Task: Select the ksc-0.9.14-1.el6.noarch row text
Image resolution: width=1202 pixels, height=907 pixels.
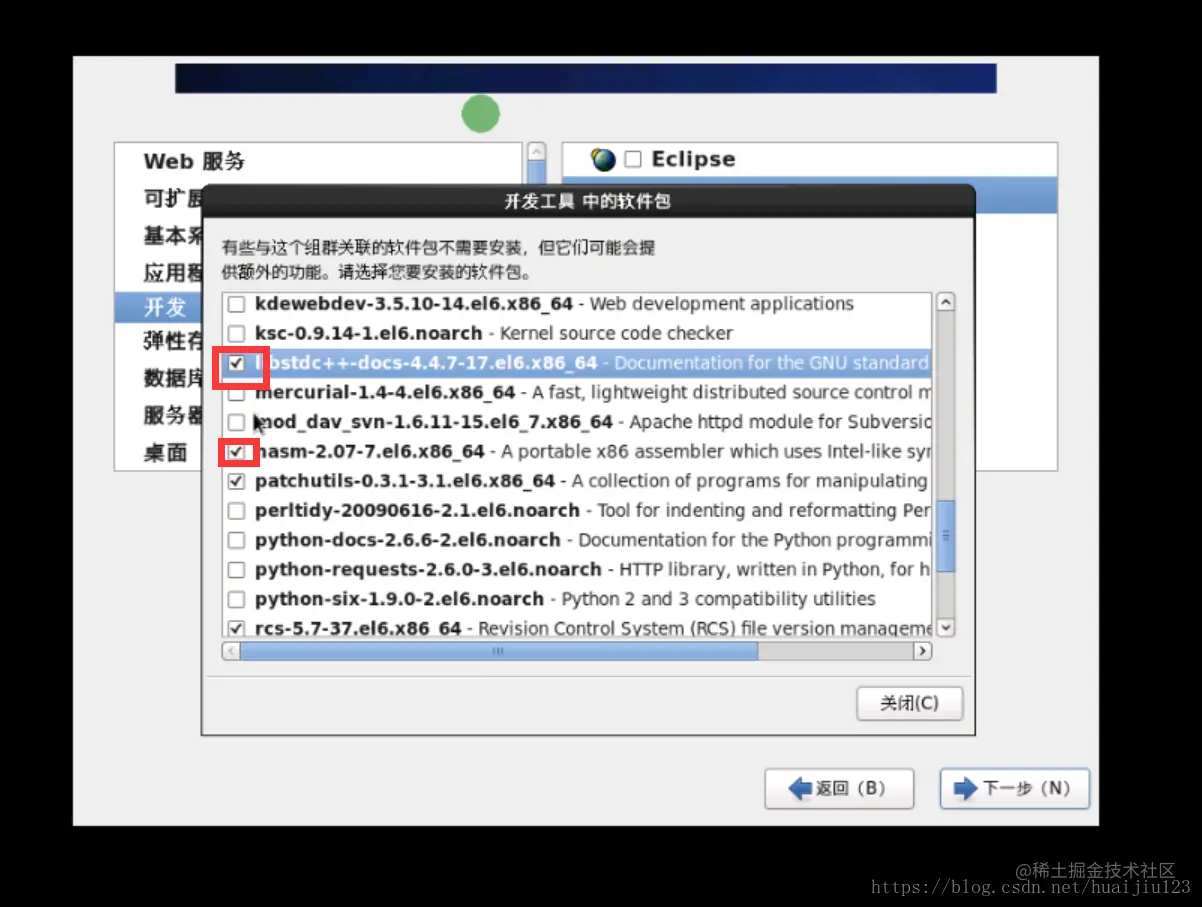Action: point(369,333)
